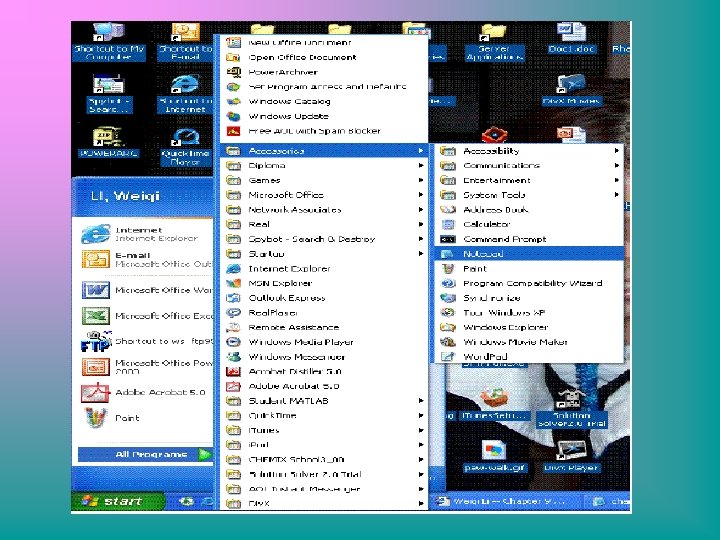Click the Synchronize icon

click(x=448, y=298)
